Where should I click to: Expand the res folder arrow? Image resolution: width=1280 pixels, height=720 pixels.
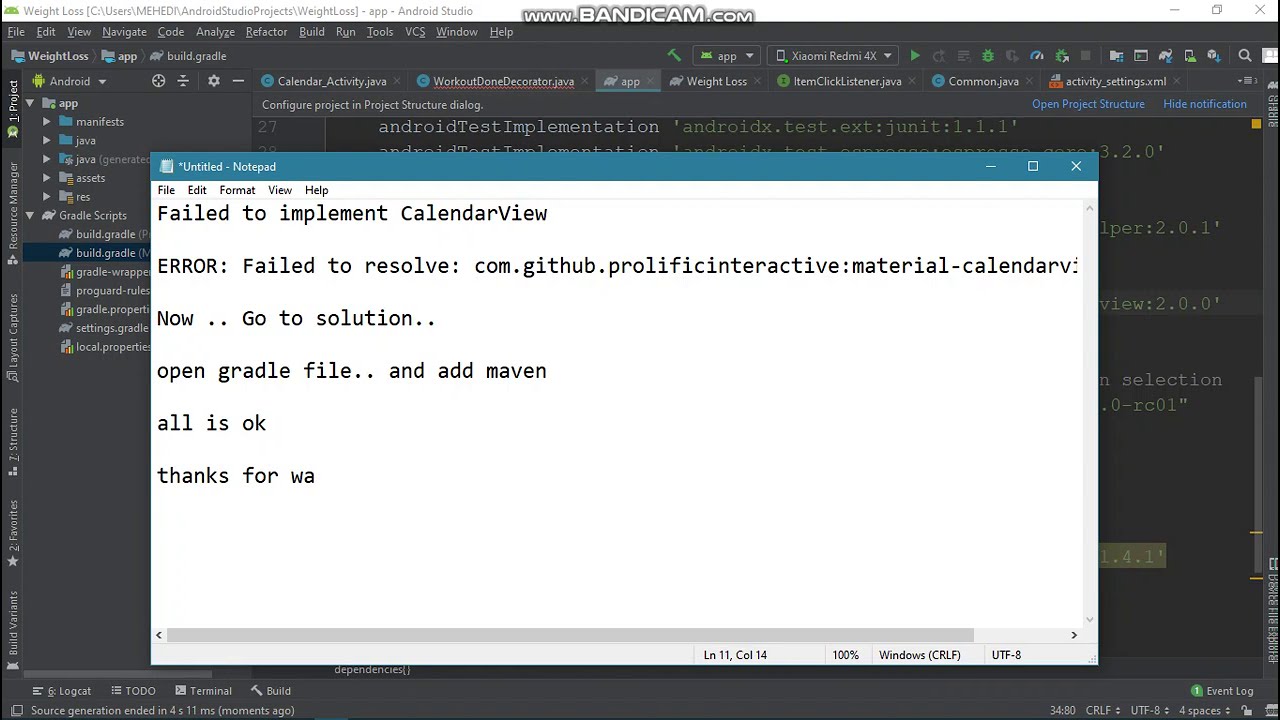pyautogui.click(x=47, y=197)
